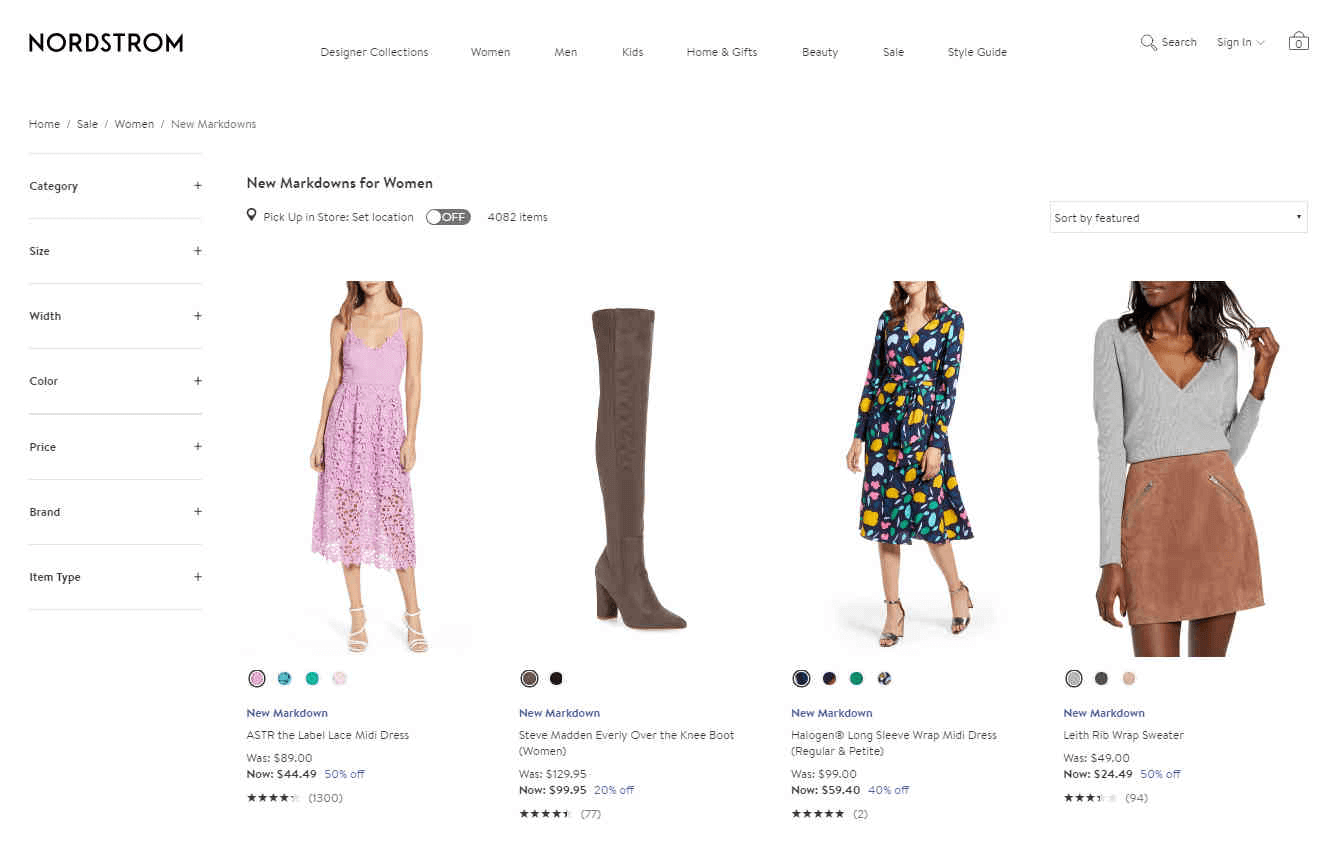
Task: Click the Search magnifier icon
Action: pos(1148,42)
